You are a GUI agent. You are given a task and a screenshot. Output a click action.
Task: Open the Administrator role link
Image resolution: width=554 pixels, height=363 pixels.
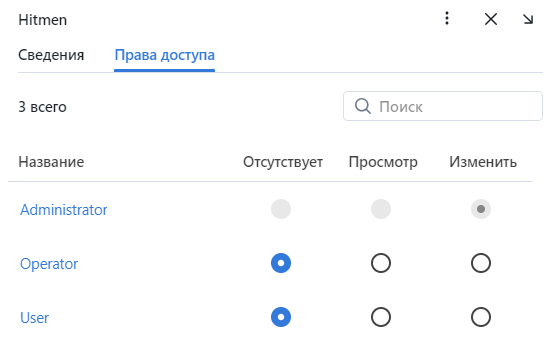(64, 210)
